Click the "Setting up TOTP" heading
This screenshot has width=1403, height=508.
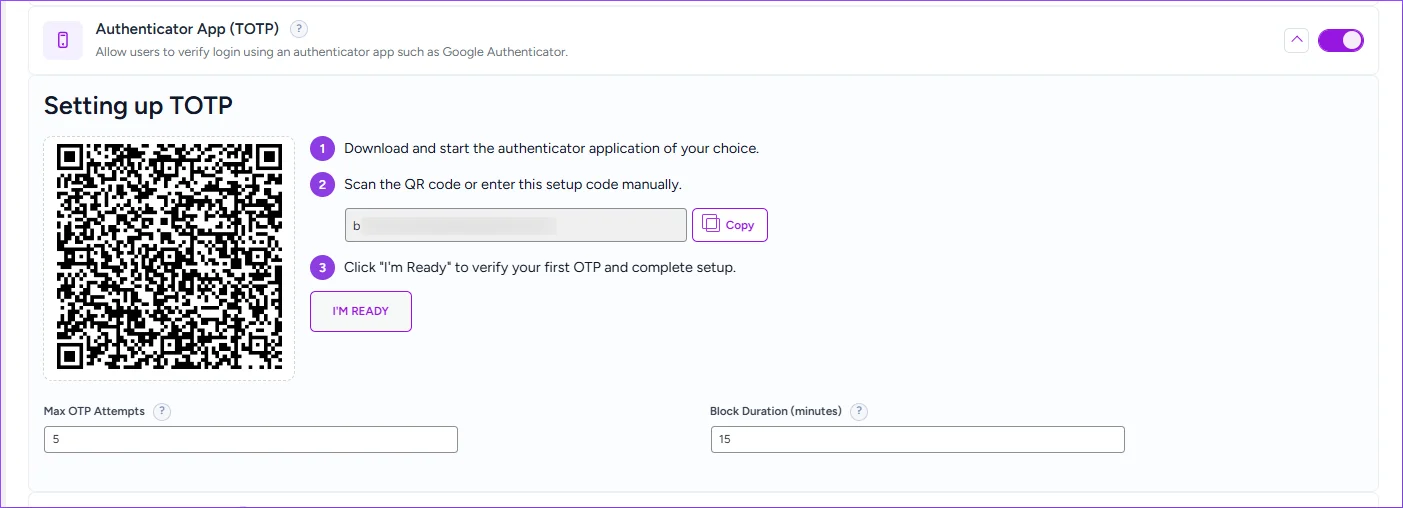point(138,105)
